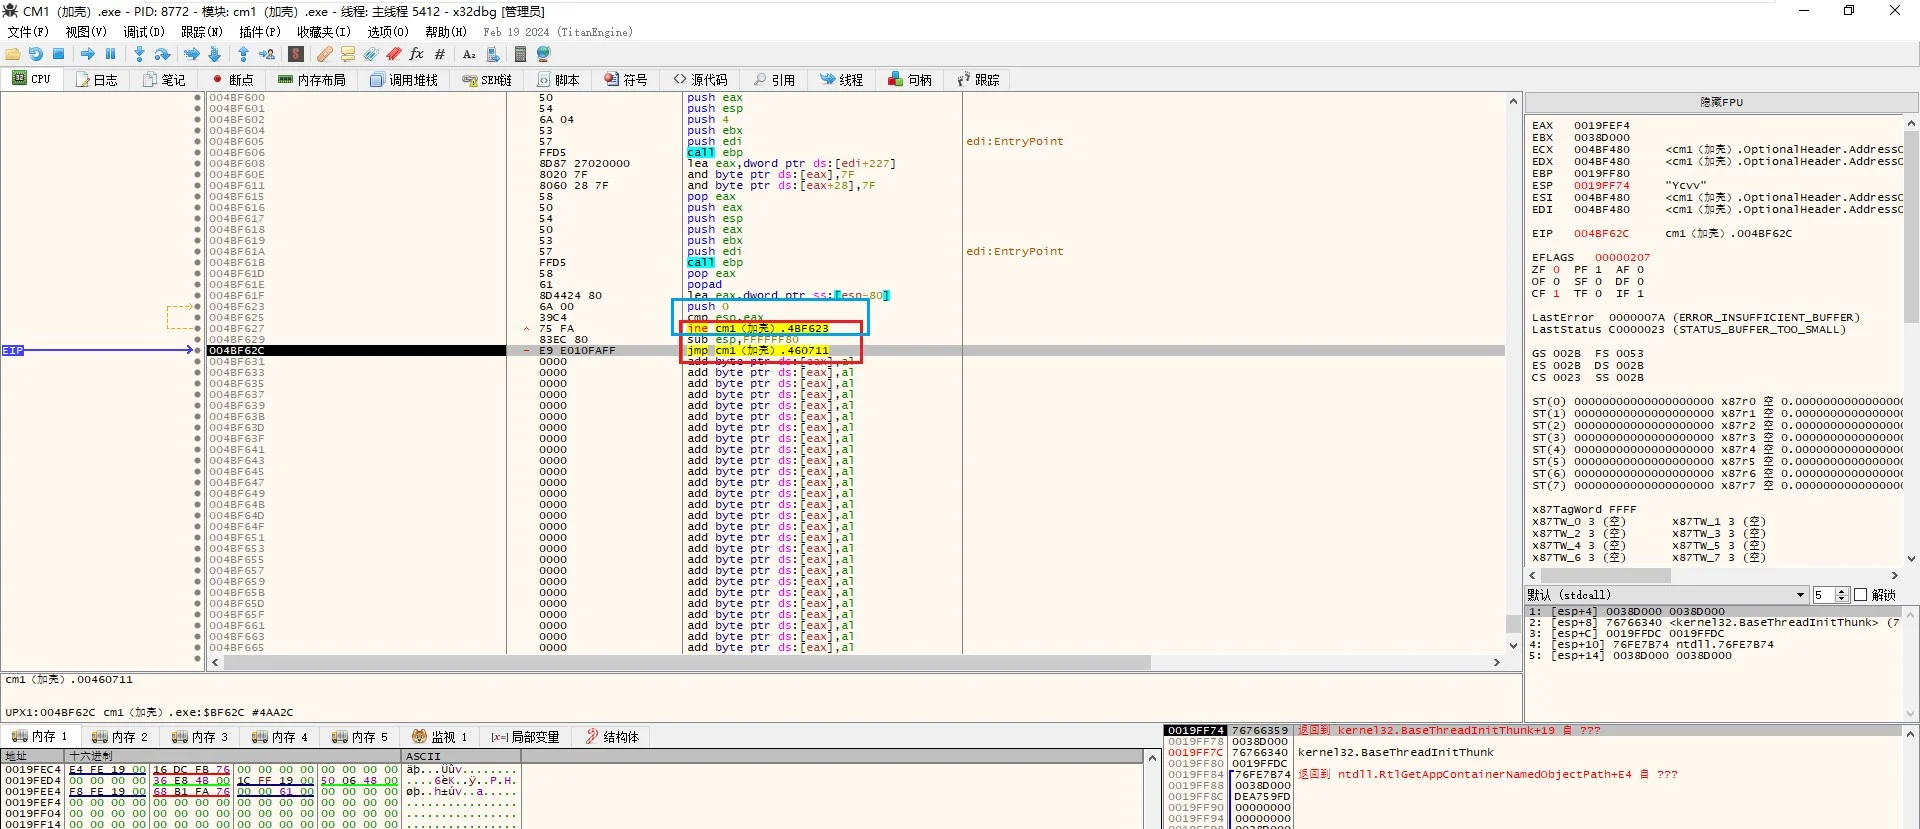Click the argument count spinner showing 5
The height and width of the screenshot is (829, 1920).
point(1830,595)
